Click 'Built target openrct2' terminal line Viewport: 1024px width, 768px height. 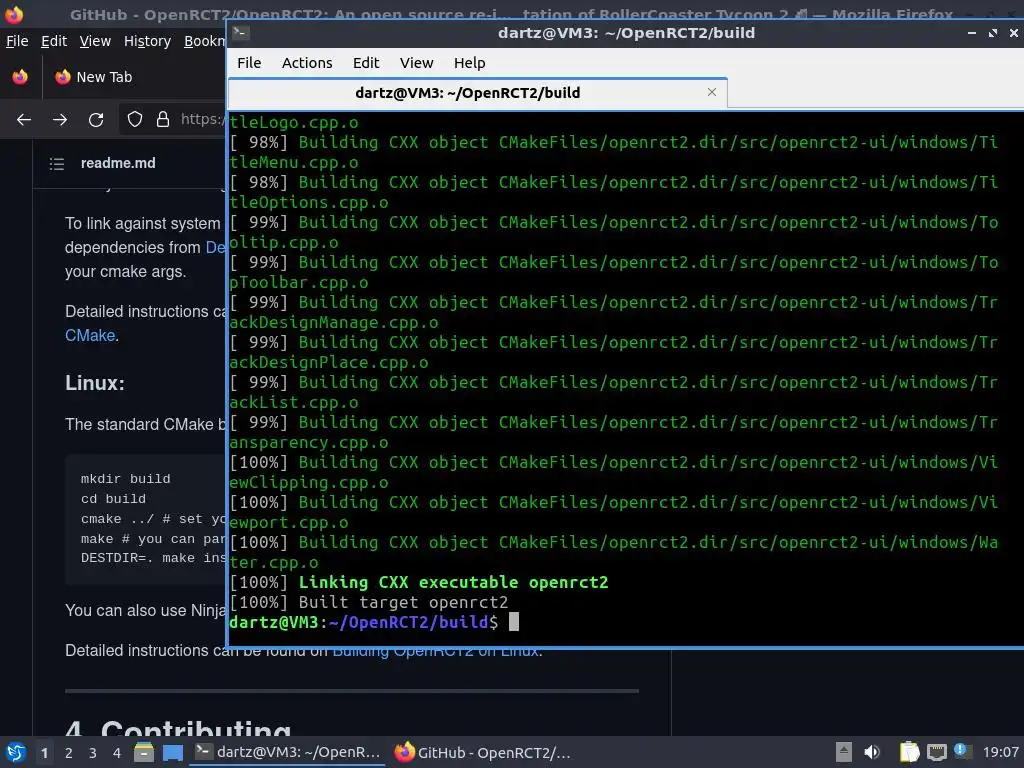pyautogui.click(x=403, y=602)
